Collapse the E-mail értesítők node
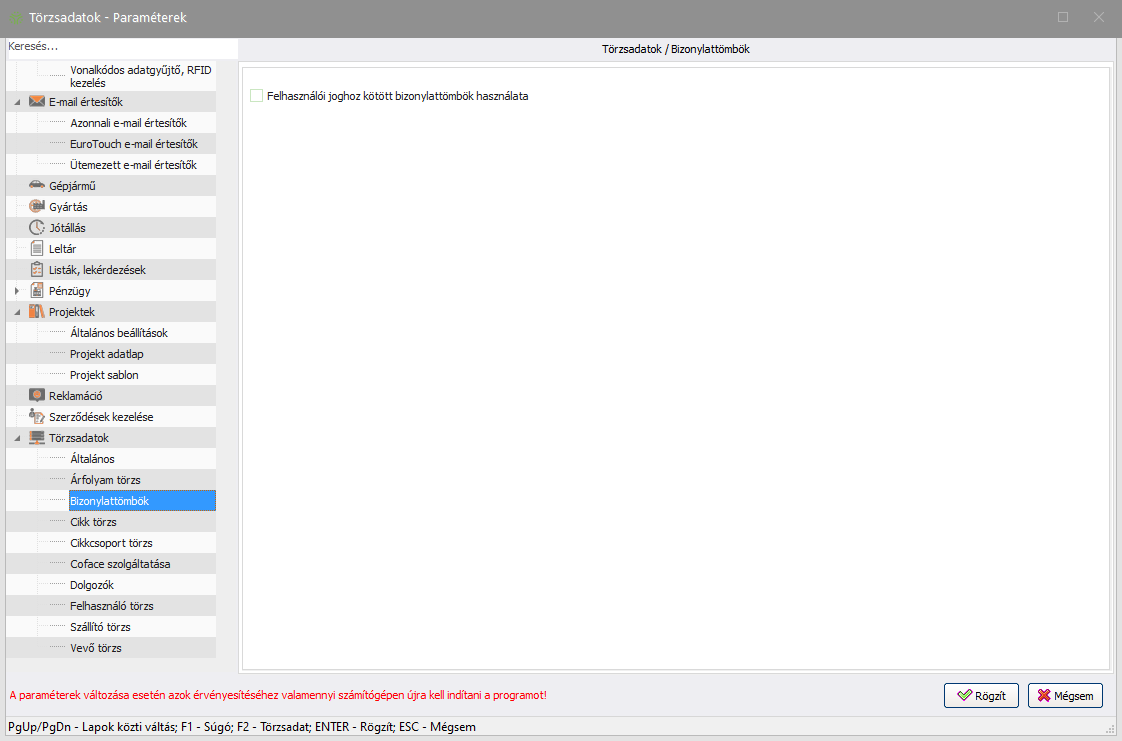 [17, 102]
